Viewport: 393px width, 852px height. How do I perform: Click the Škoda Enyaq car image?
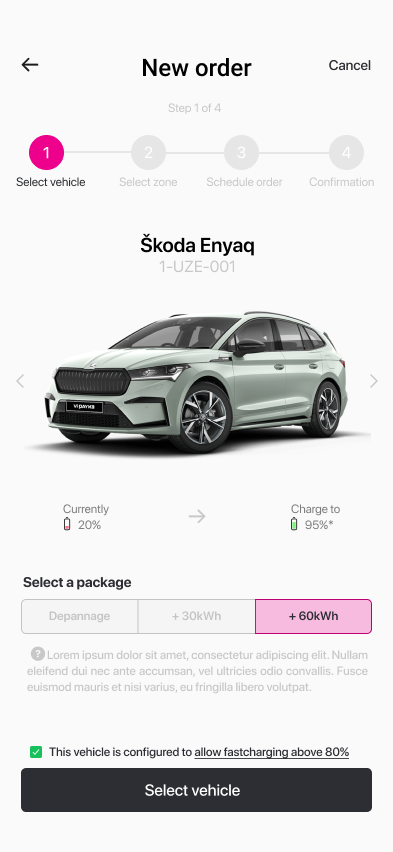[196, 382]
